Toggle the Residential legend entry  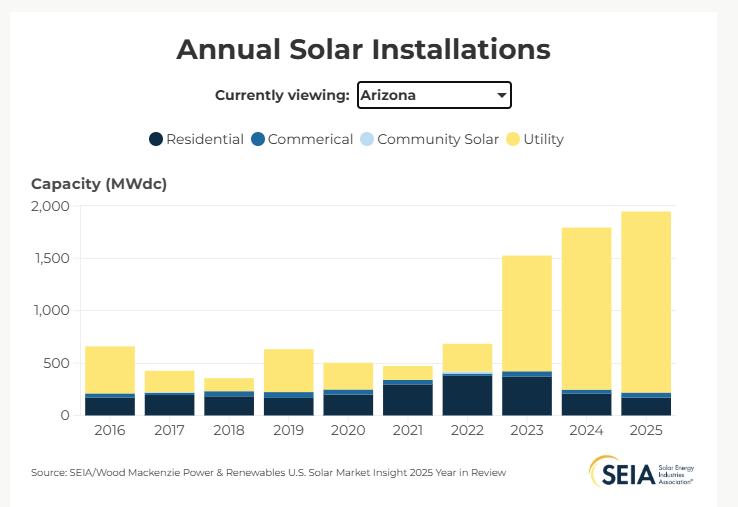click(196, 139)
